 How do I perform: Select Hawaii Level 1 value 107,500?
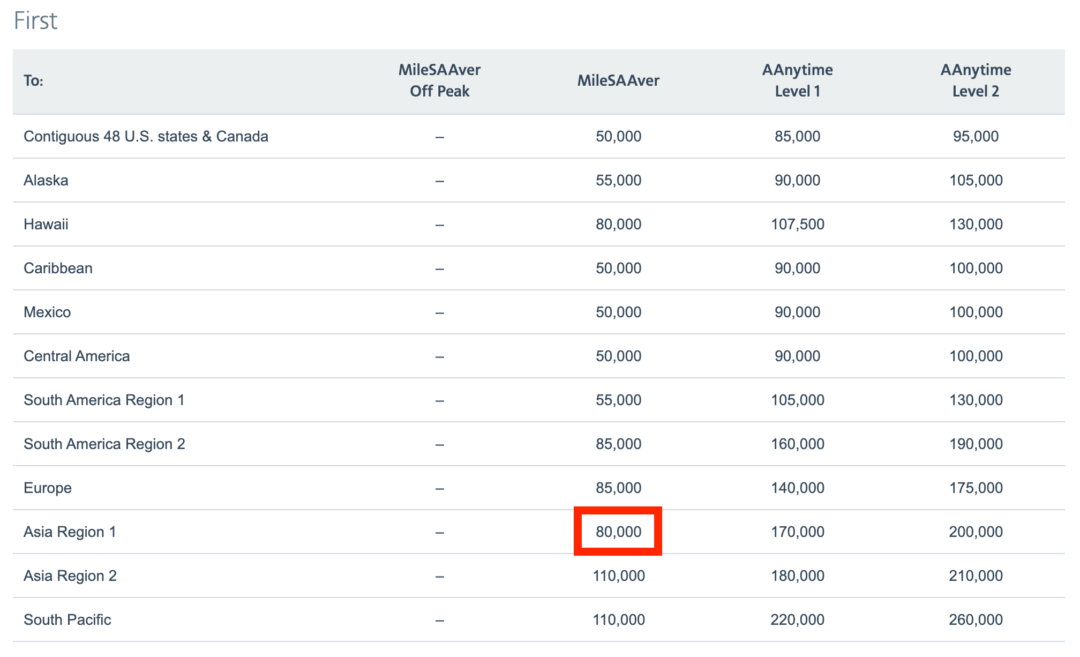pyautogui.click(x=797, y=225)
